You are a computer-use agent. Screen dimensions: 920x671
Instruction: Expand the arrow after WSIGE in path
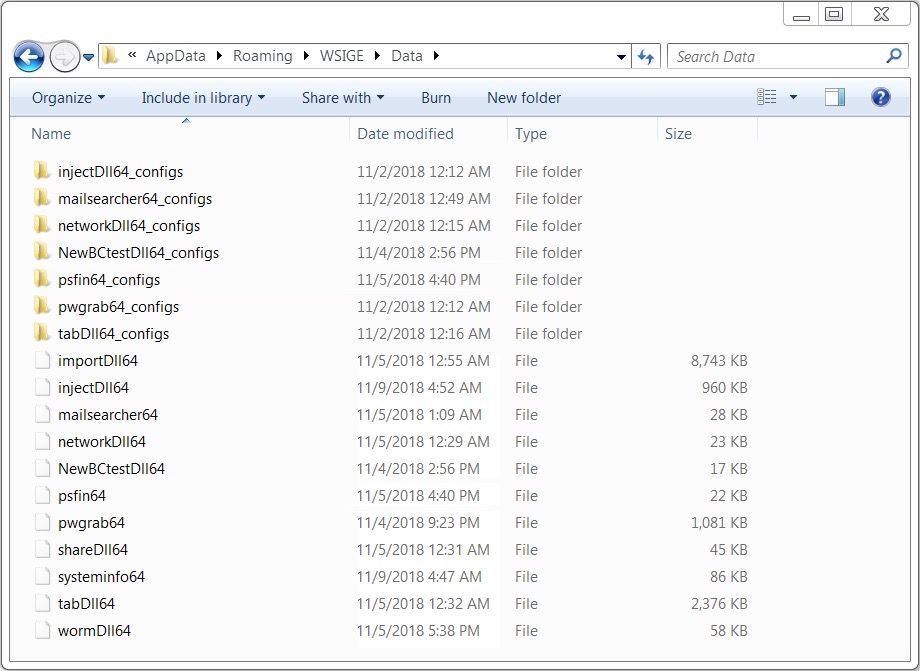tap(377, 56)
